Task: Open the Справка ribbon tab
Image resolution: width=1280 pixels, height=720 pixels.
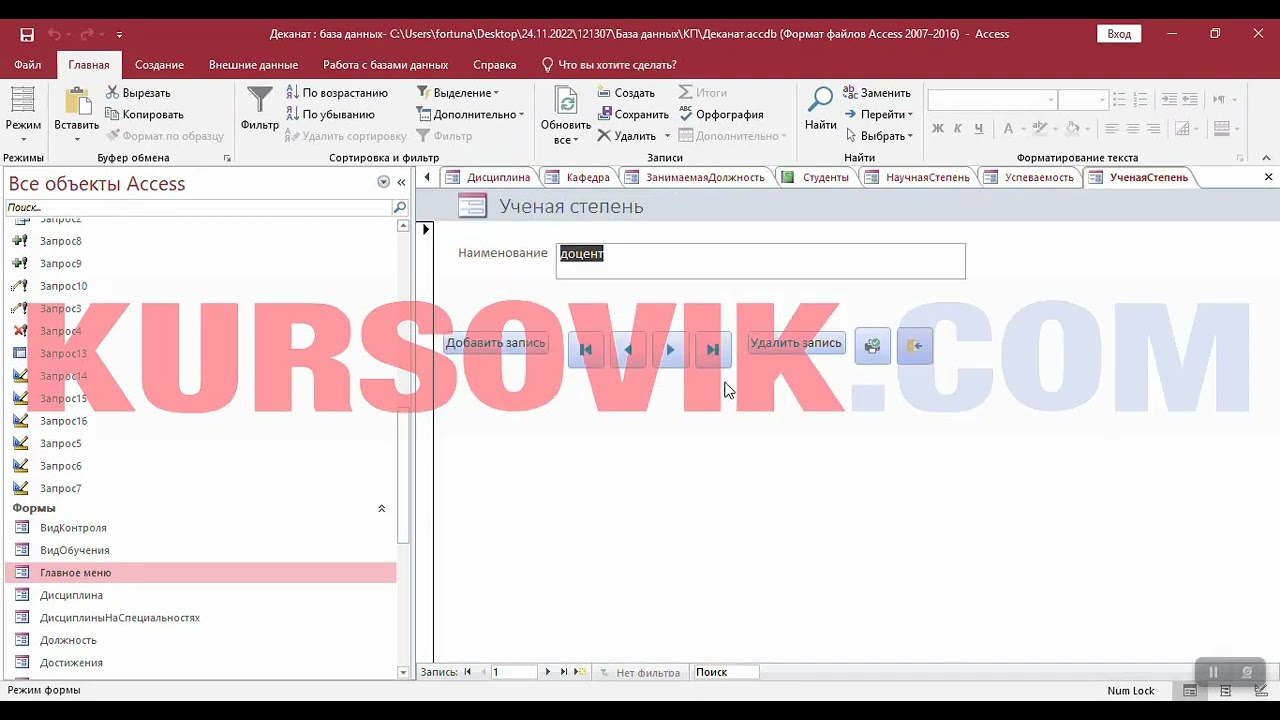Action: [x=494, y=65]
